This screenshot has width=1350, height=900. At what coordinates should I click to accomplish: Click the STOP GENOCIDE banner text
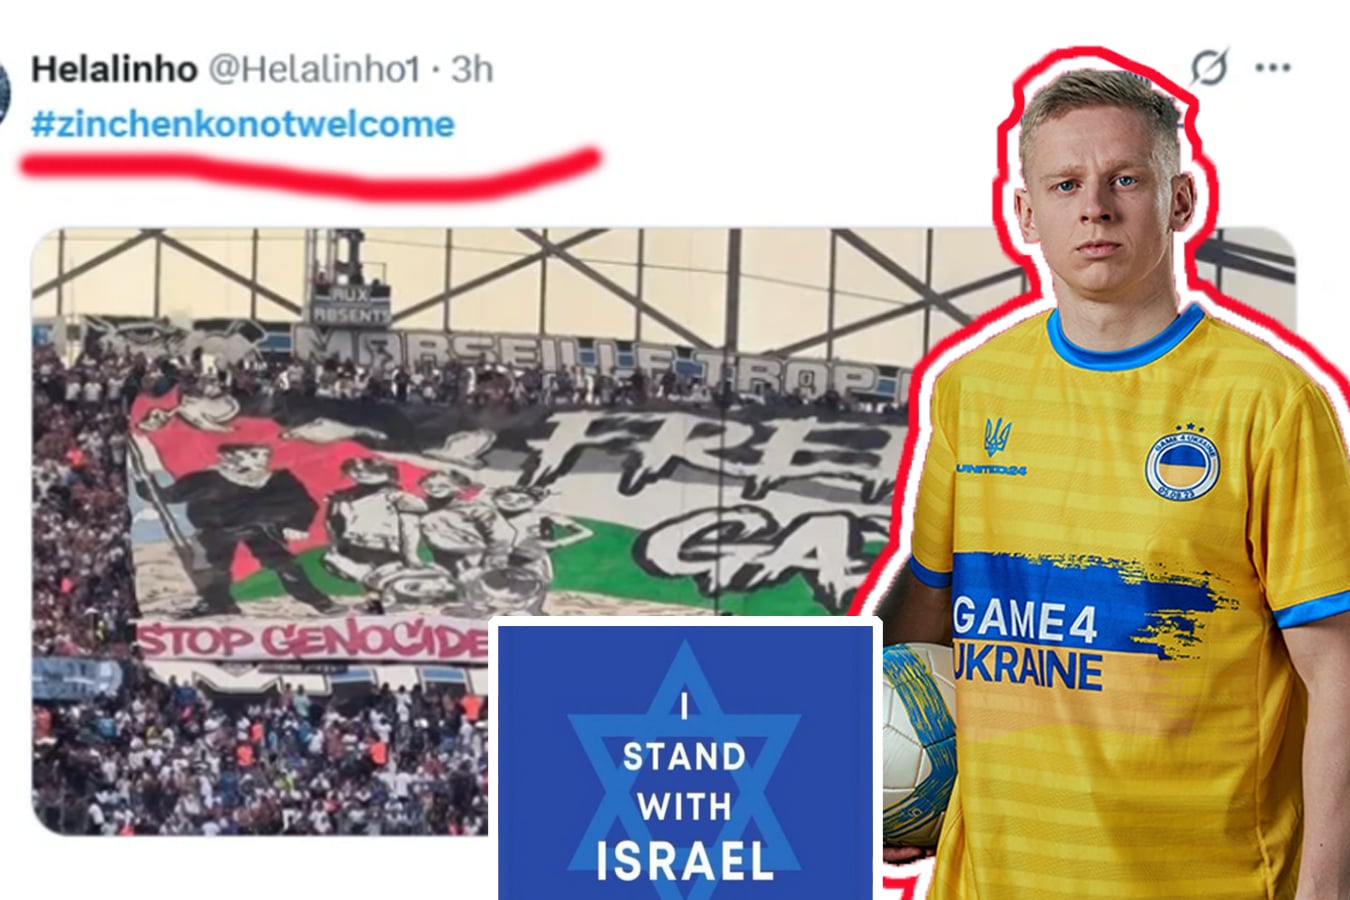click(312, 641)
